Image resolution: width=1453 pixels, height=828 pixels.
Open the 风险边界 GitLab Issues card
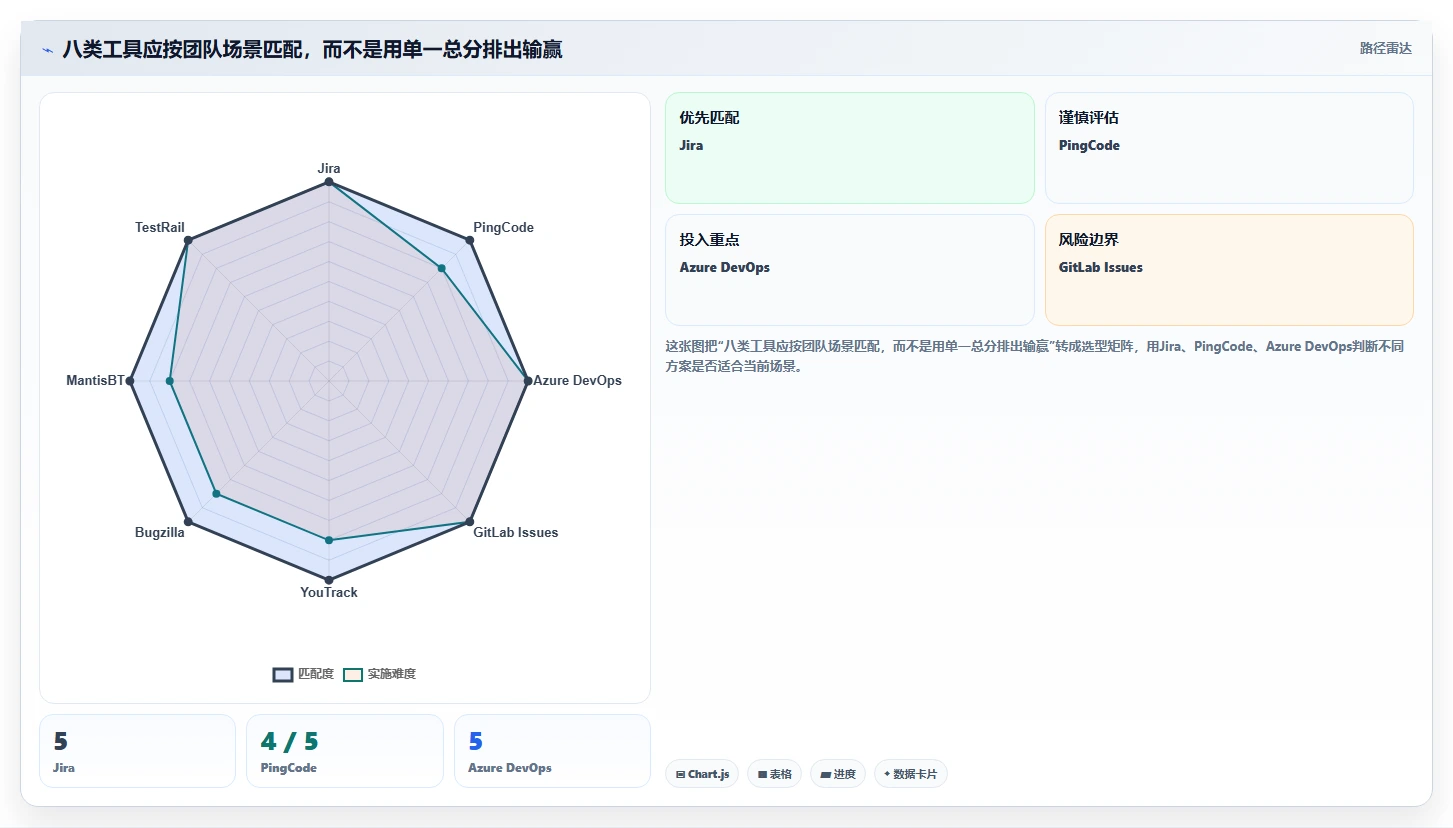click(x=1229, y=270)
